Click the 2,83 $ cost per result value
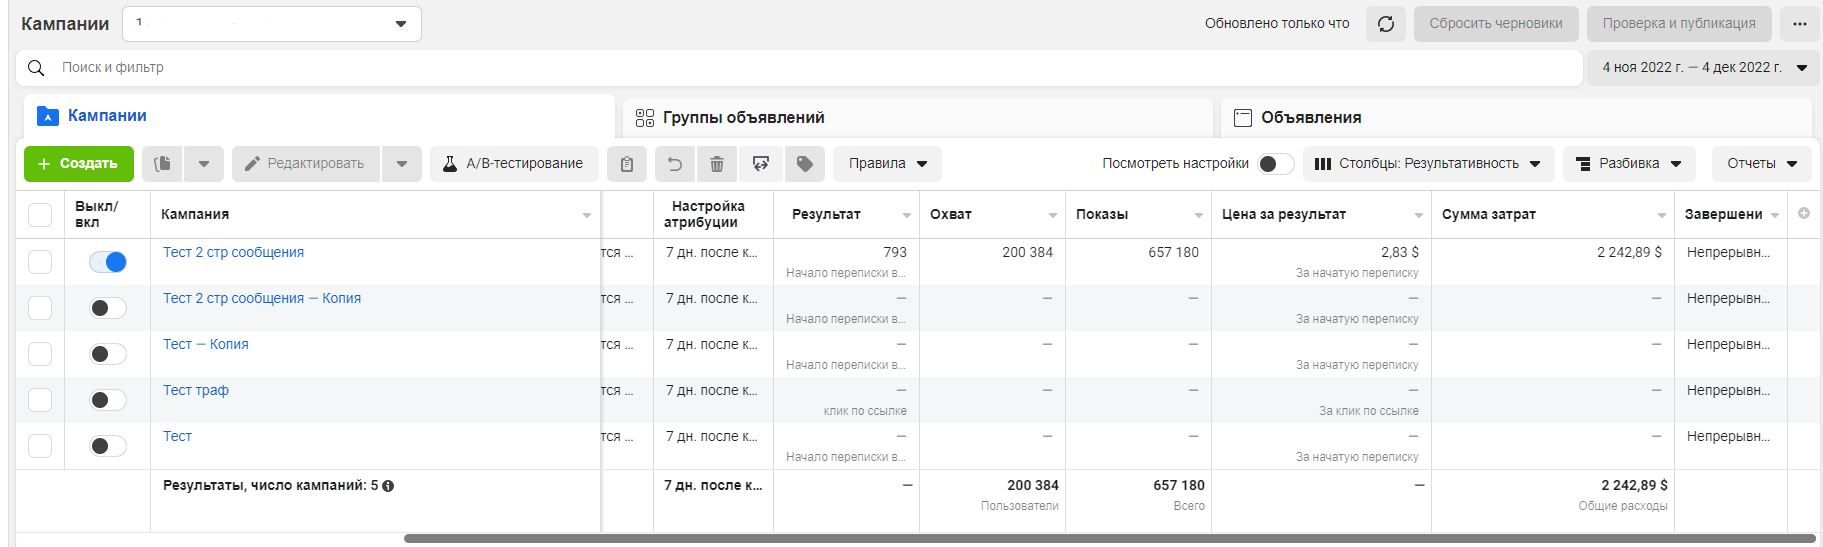The height and width of the screenshot is (547, 1823). pyautogui.click(x=1400, y=252)
